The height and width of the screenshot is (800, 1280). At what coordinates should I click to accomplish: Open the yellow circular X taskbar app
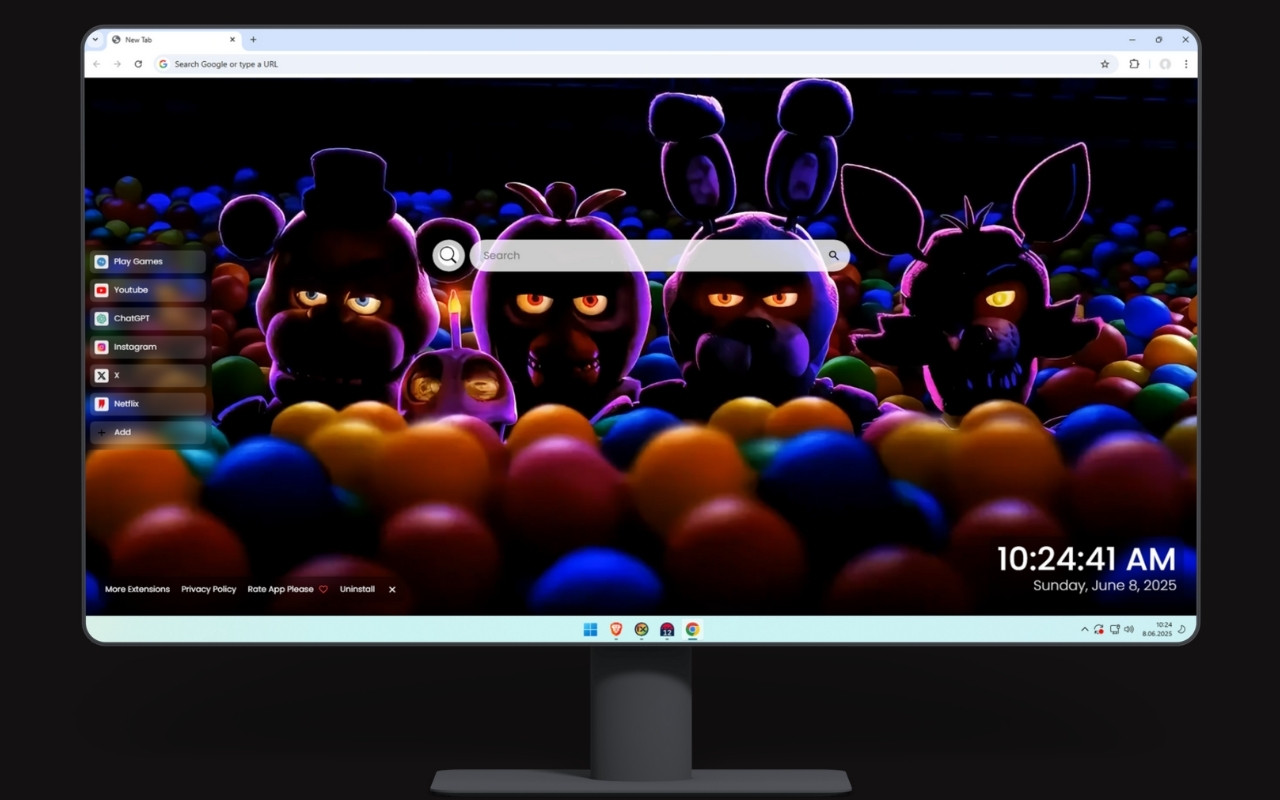pyautogui.click(x=642, y=629)
